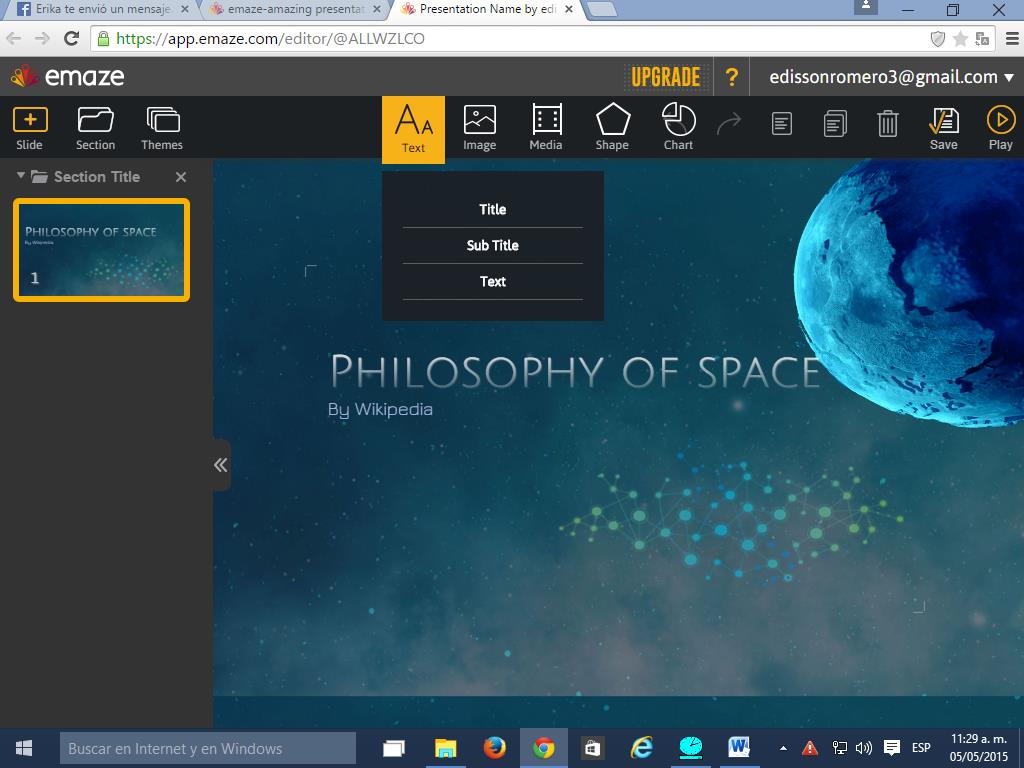The image size is (1024, 768).
Task: Open the Themes panel
Action: (x=162, y=128)
